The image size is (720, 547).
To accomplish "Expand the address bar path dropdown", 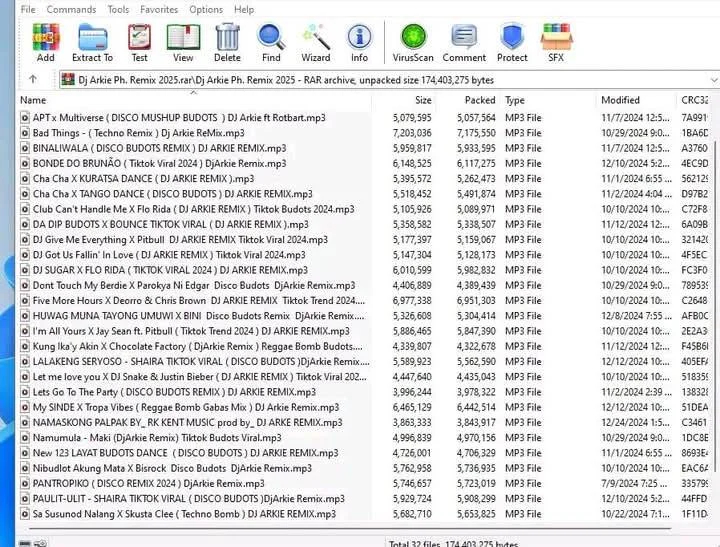I will click(x=714, y=80).
